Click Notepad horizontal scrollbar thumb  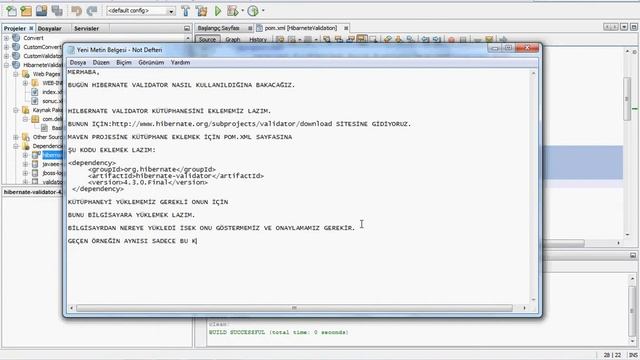tap(294, 308)
